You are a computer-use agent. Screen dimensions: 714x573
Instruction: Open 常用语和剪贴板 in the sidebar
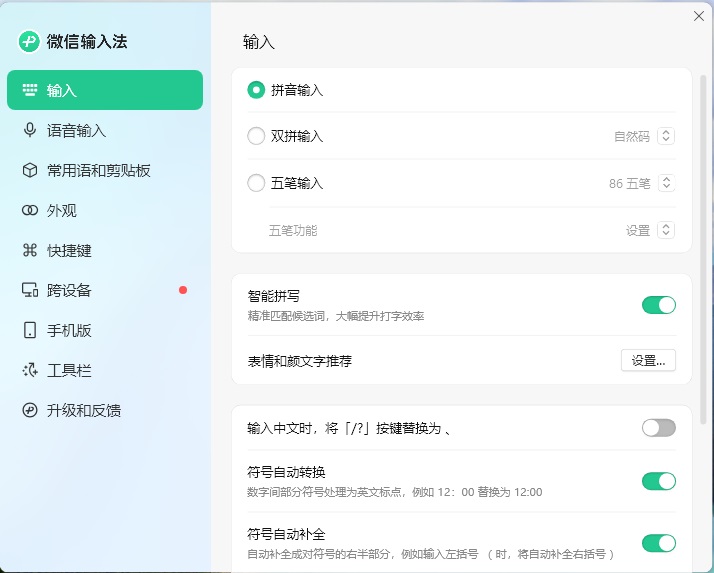tap(105, 170)
